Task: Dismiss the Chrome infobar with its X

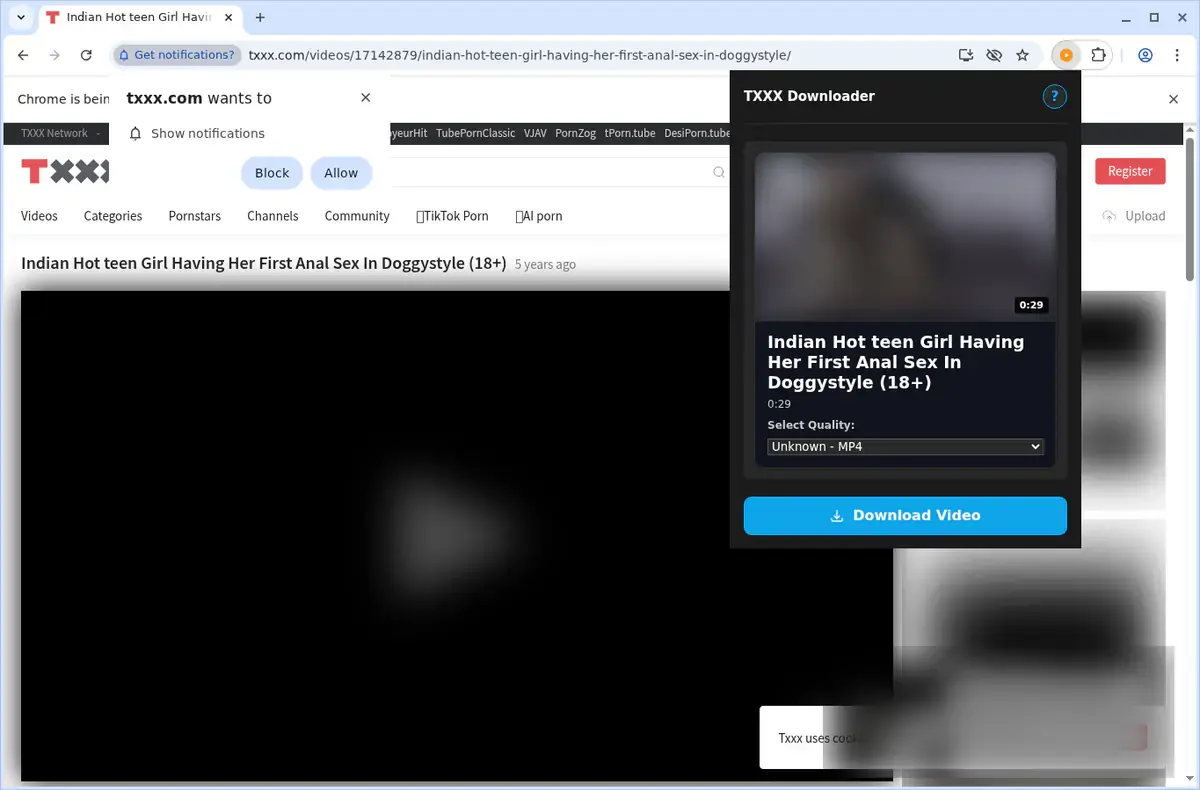Action: click(x=1174, y=99)
